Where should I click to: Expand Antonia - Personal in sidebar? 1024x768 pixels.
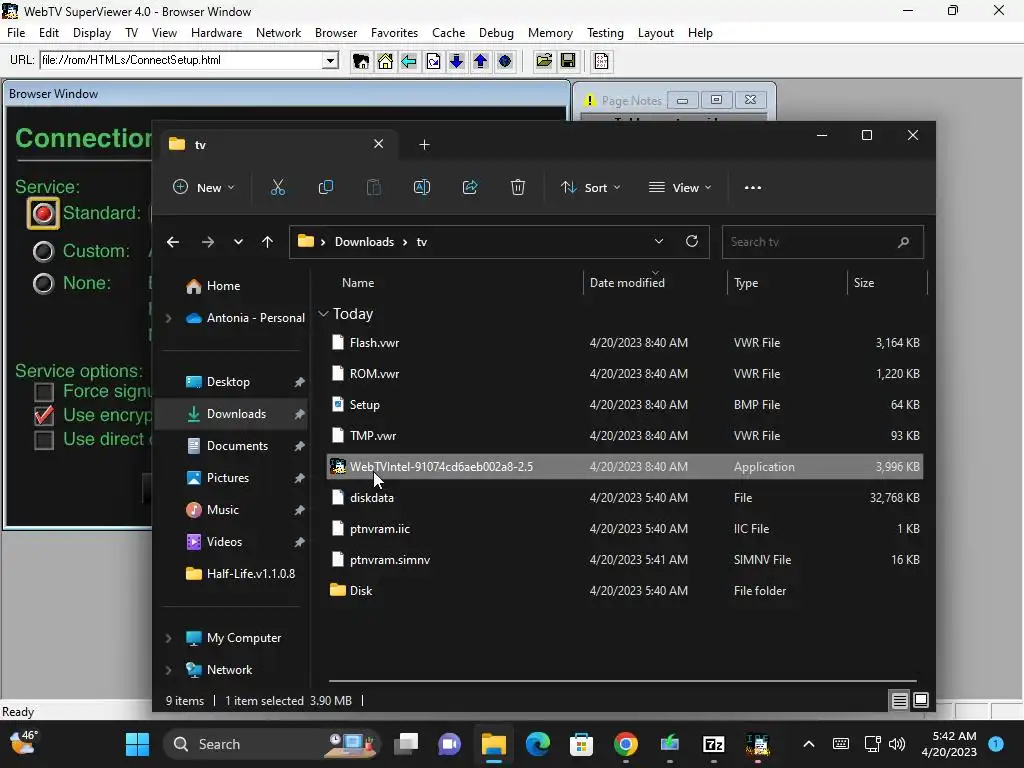[168, 318]
